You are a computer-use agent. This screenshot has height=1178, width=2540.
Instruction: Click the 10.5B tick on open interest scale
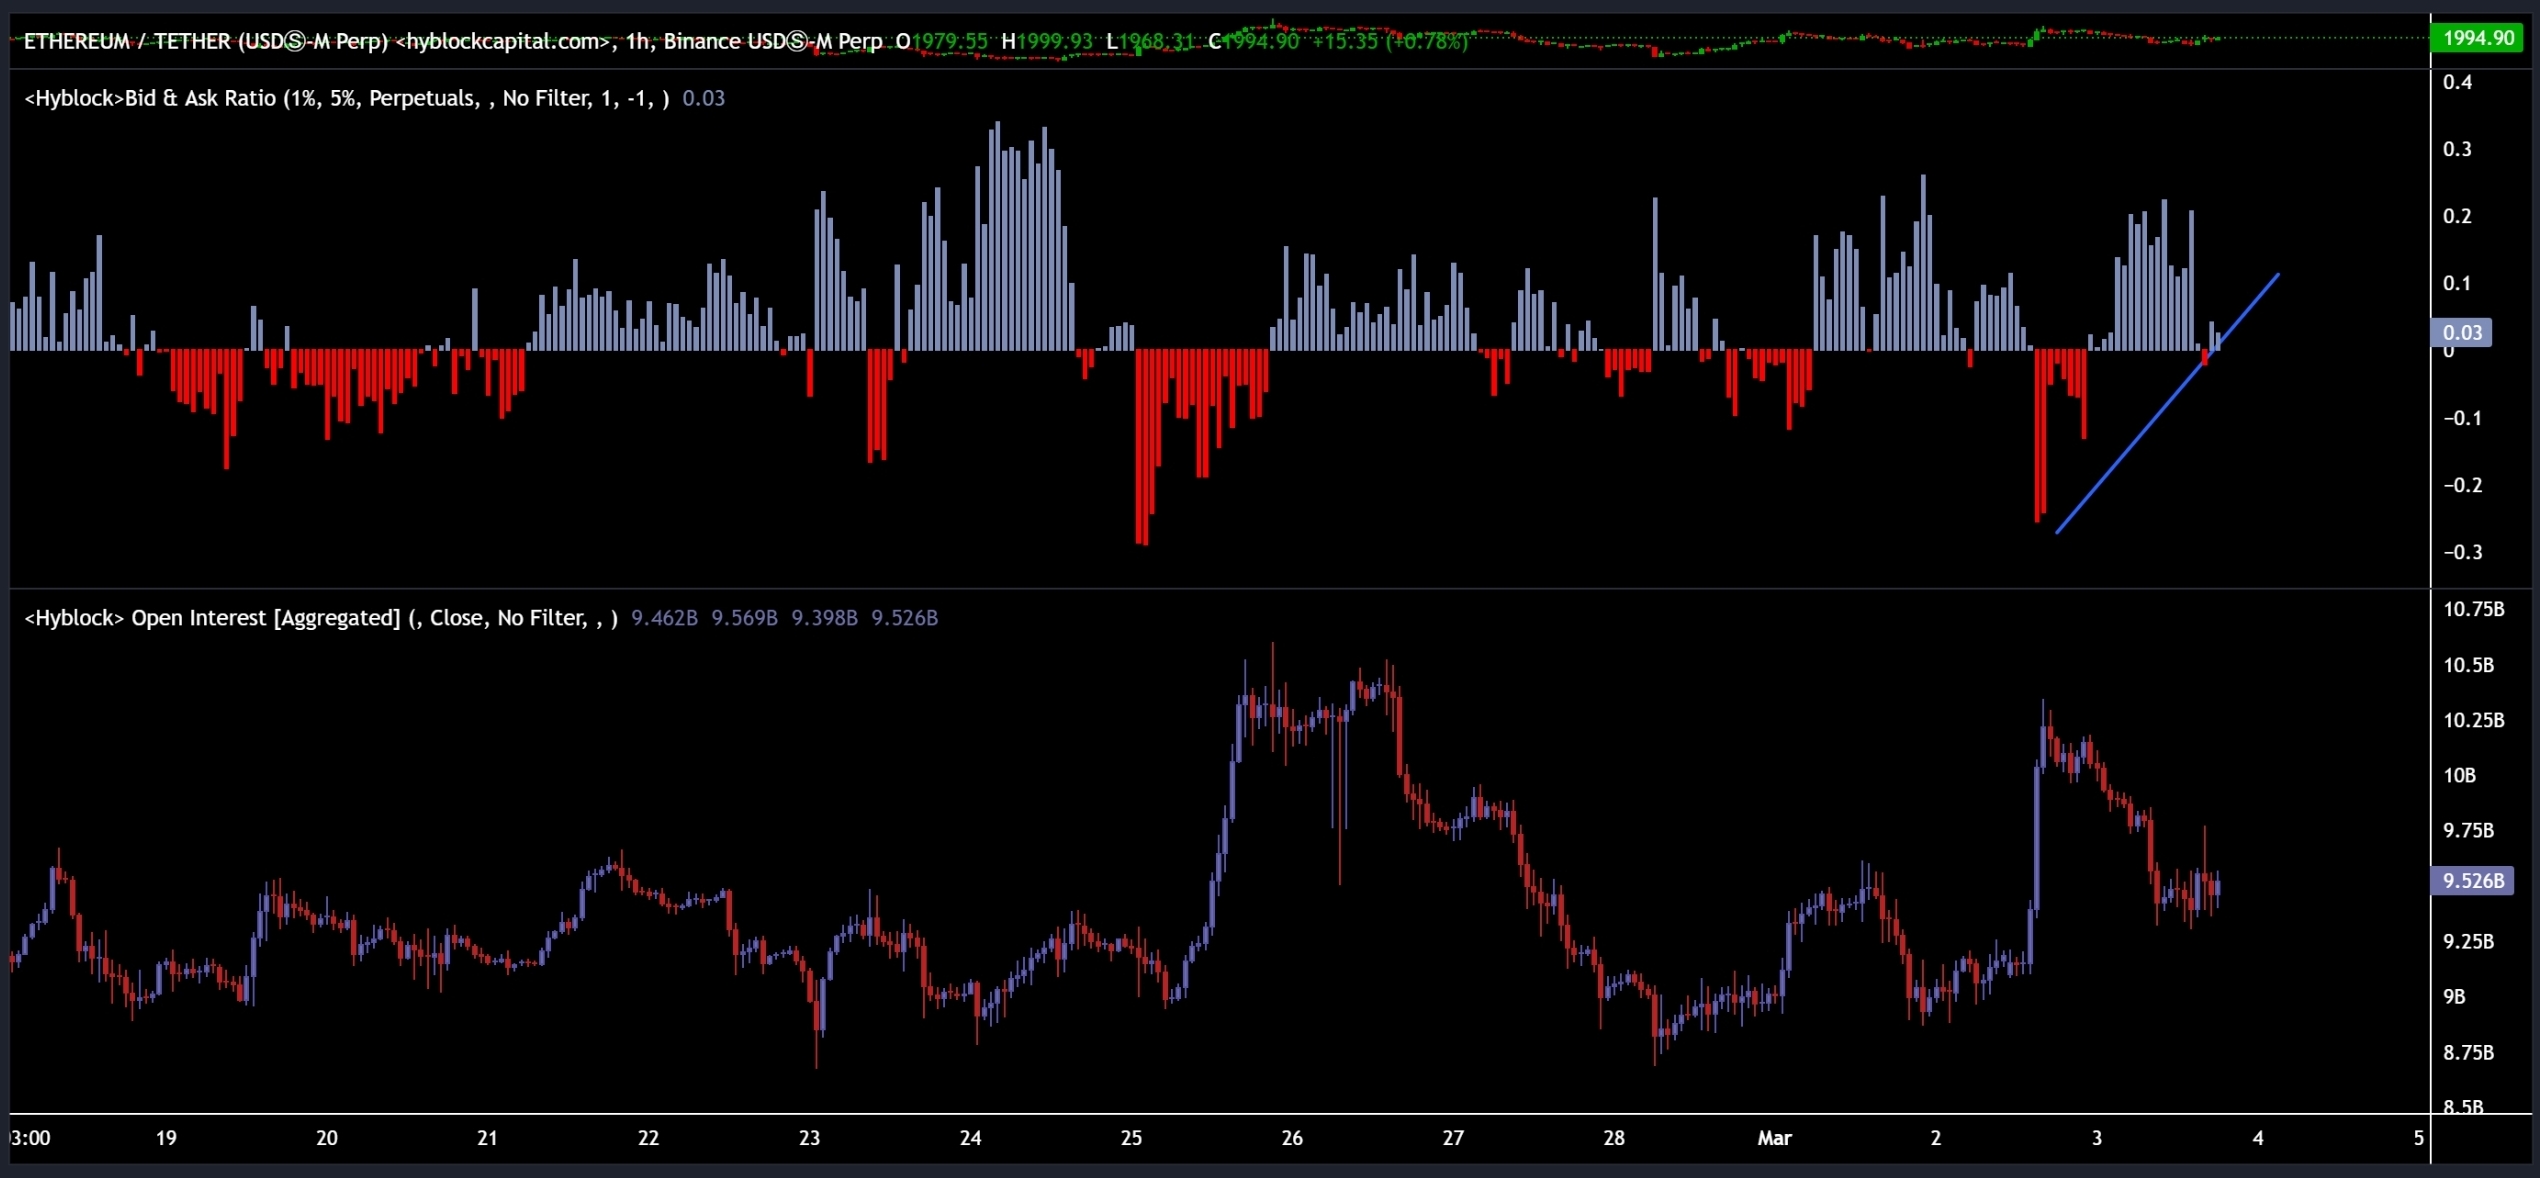pyautogui.click(x=2468, y=665)
